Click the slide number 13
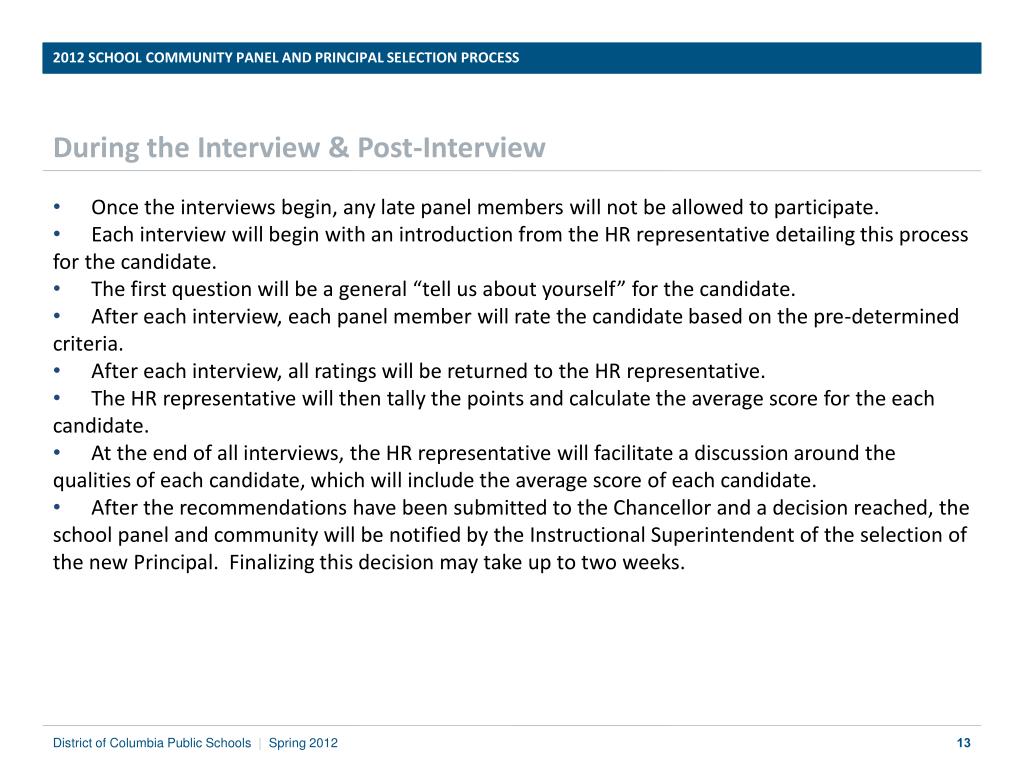1024x768 pixels. pyautogui.click(x=964, y=743)
